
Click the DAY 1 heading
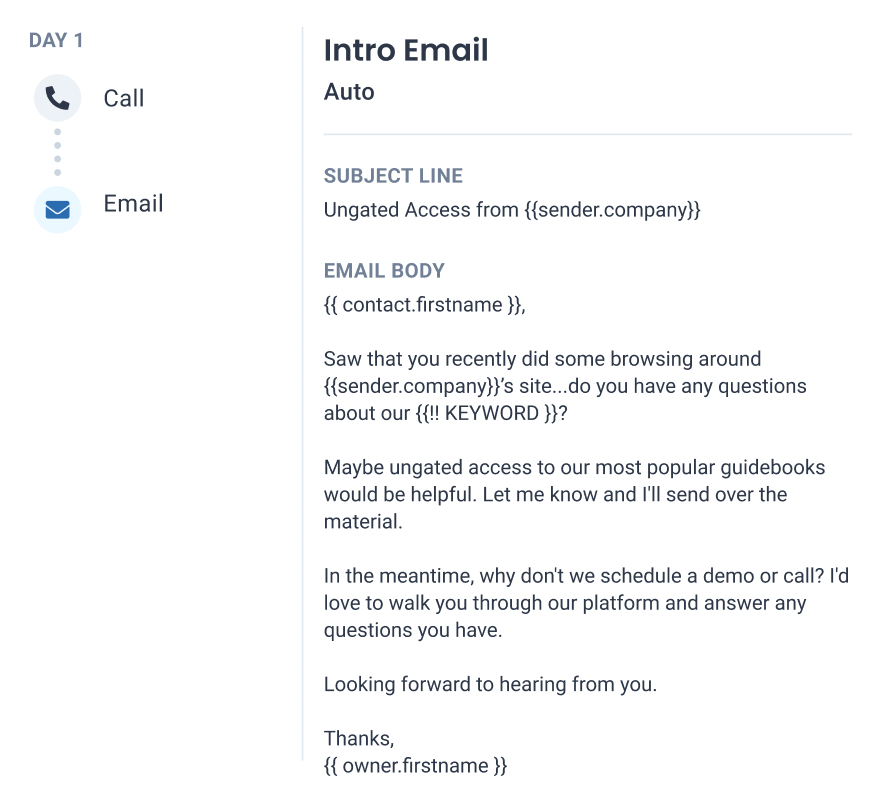click(x=56, y=40)
